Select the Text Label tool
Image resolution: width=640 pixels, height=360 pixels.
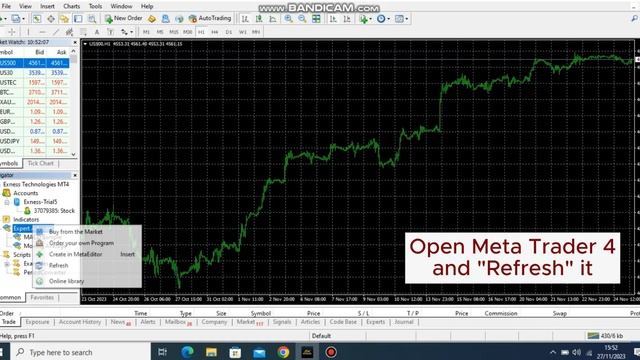[110, 32]
